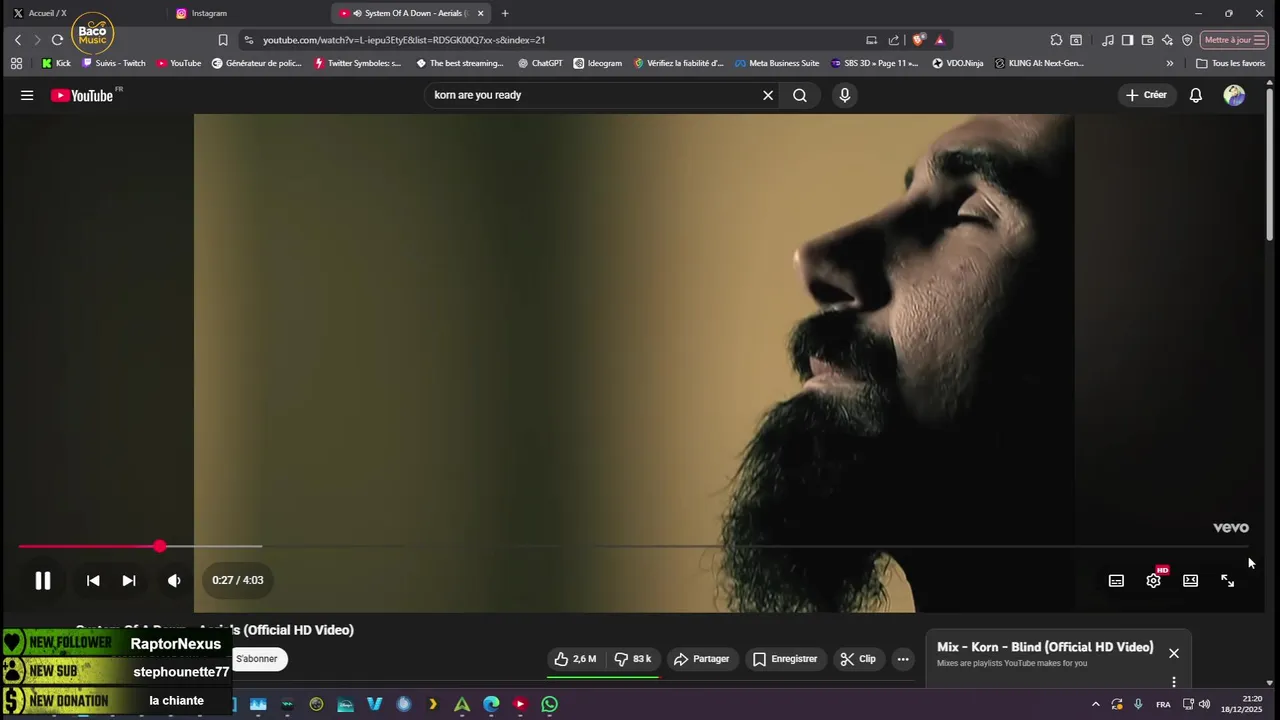Open the VDO.Ninja bookmark

point(958,63)
